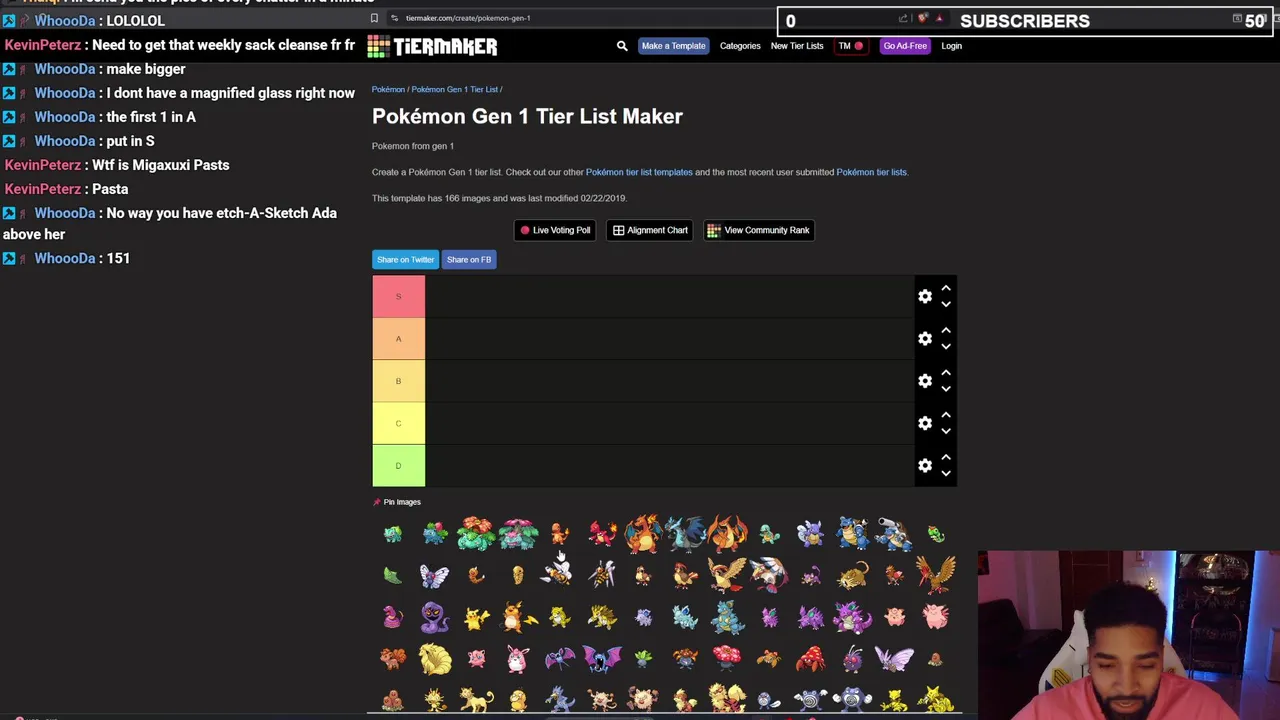1280x720 pixels.
Task: Click View Community Rank
Action: click(x=759, y=230)
